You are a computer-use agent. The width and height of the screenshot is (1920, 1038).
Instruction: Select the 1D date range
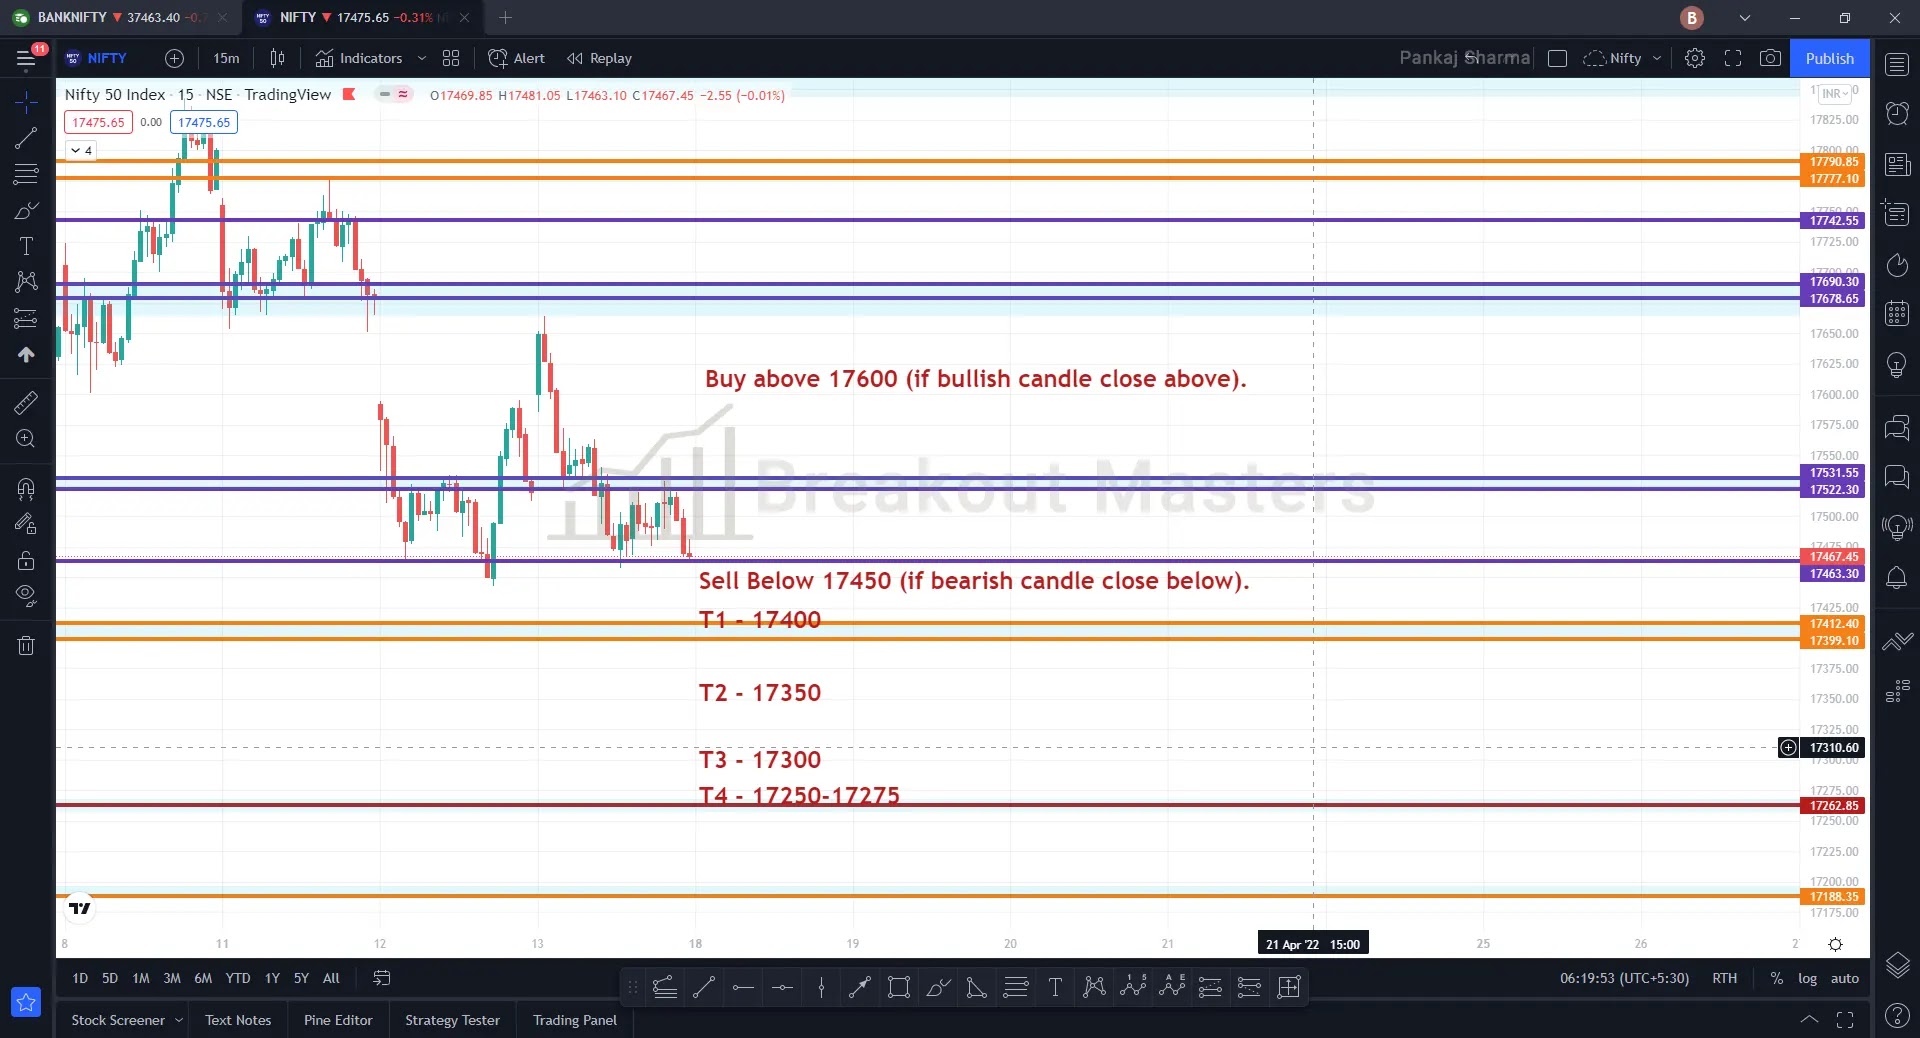[x=80, y=979]
